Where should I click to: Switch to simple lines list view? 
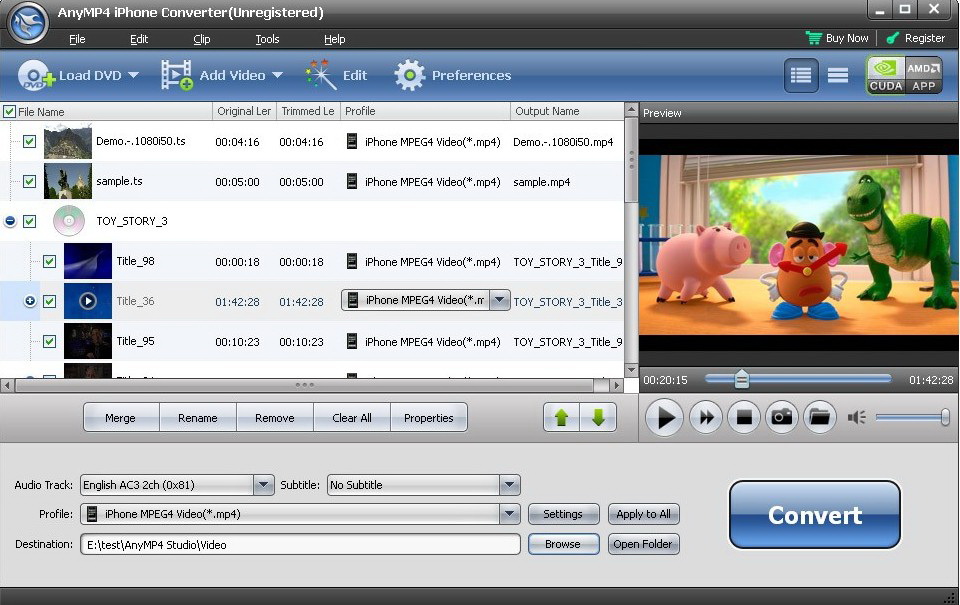[x=838, y=75]
